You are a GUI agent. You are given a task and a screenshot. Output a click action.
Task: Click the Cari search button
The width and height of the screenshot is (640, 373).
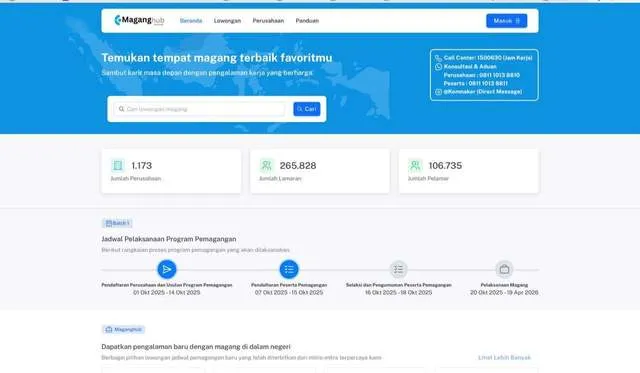pos(307,109)
